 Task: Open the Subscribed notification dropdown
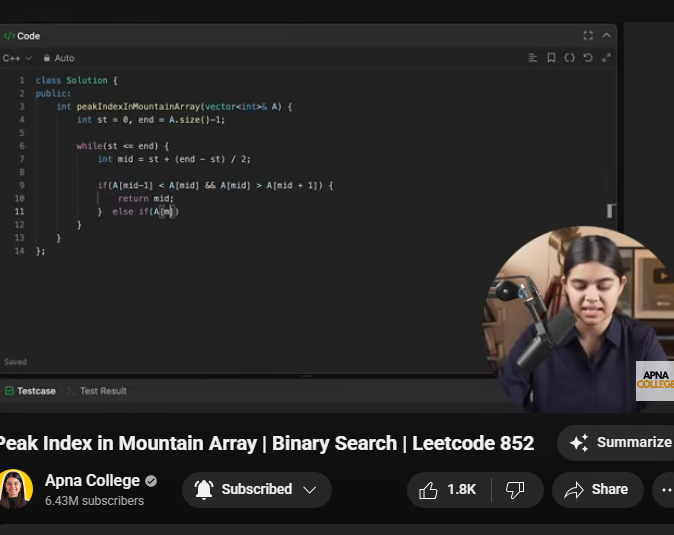coord(257,490)
